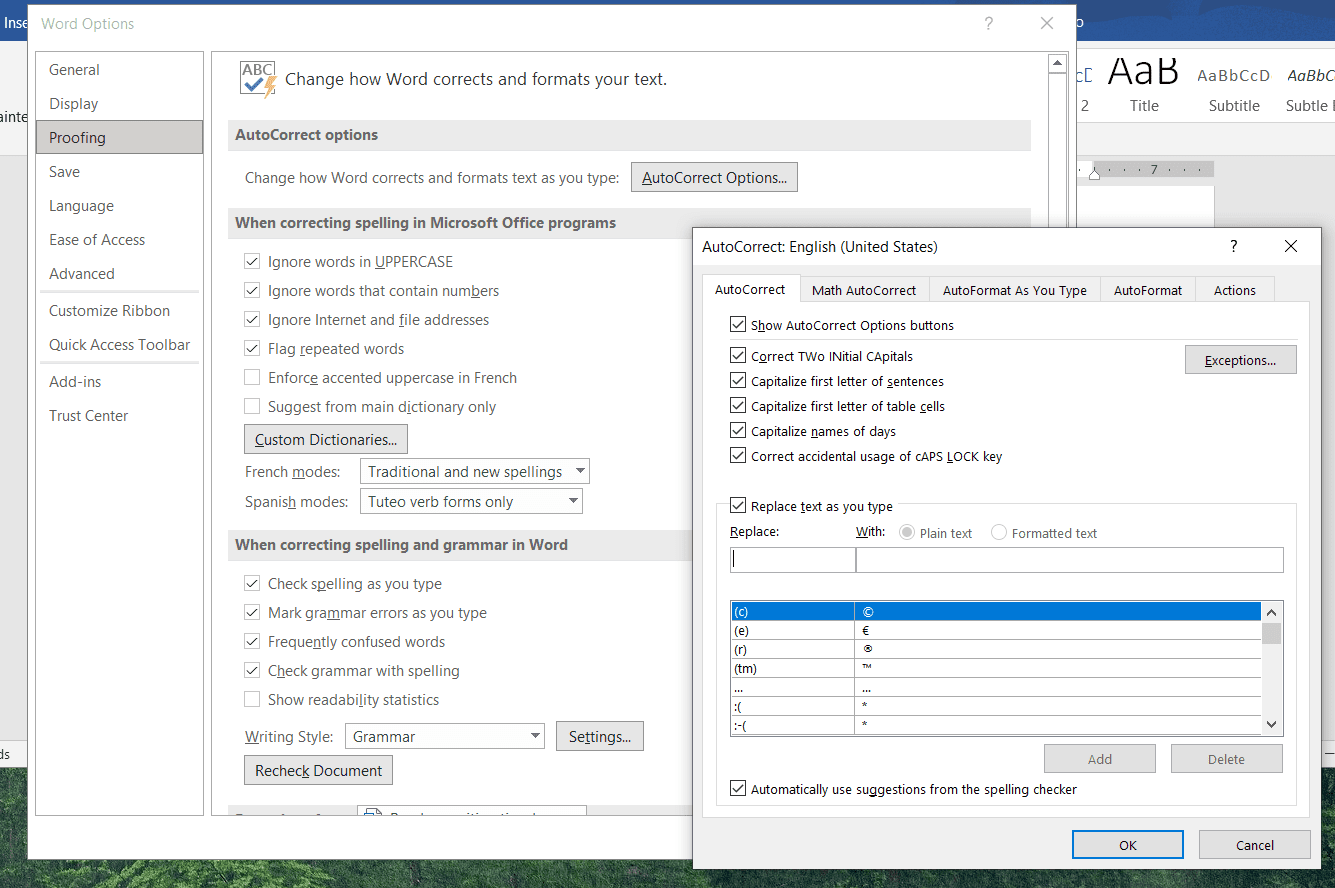
Task: Open the Writing Style dropdown
Action: tap(444, 737)
